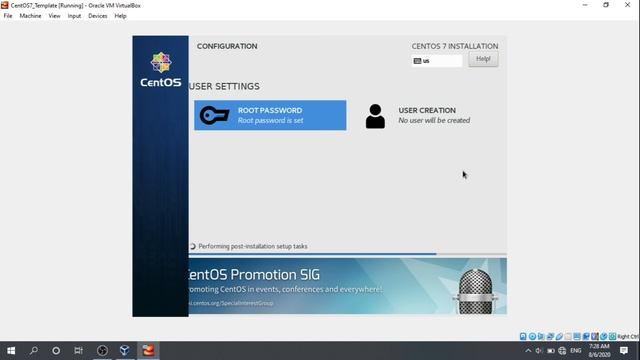
Task: Switch to OBS Studio taskbar app
Action: (102, 351)
